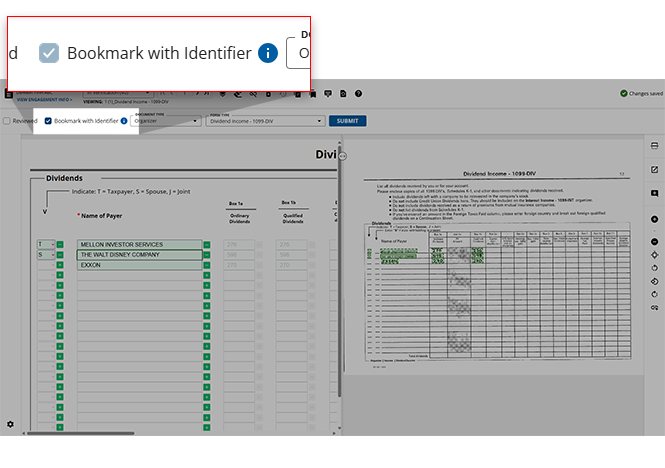Click green icon left of EXXON name field
Screen dimensions: 665x468
pyautogui.click(x=60, y=265)
